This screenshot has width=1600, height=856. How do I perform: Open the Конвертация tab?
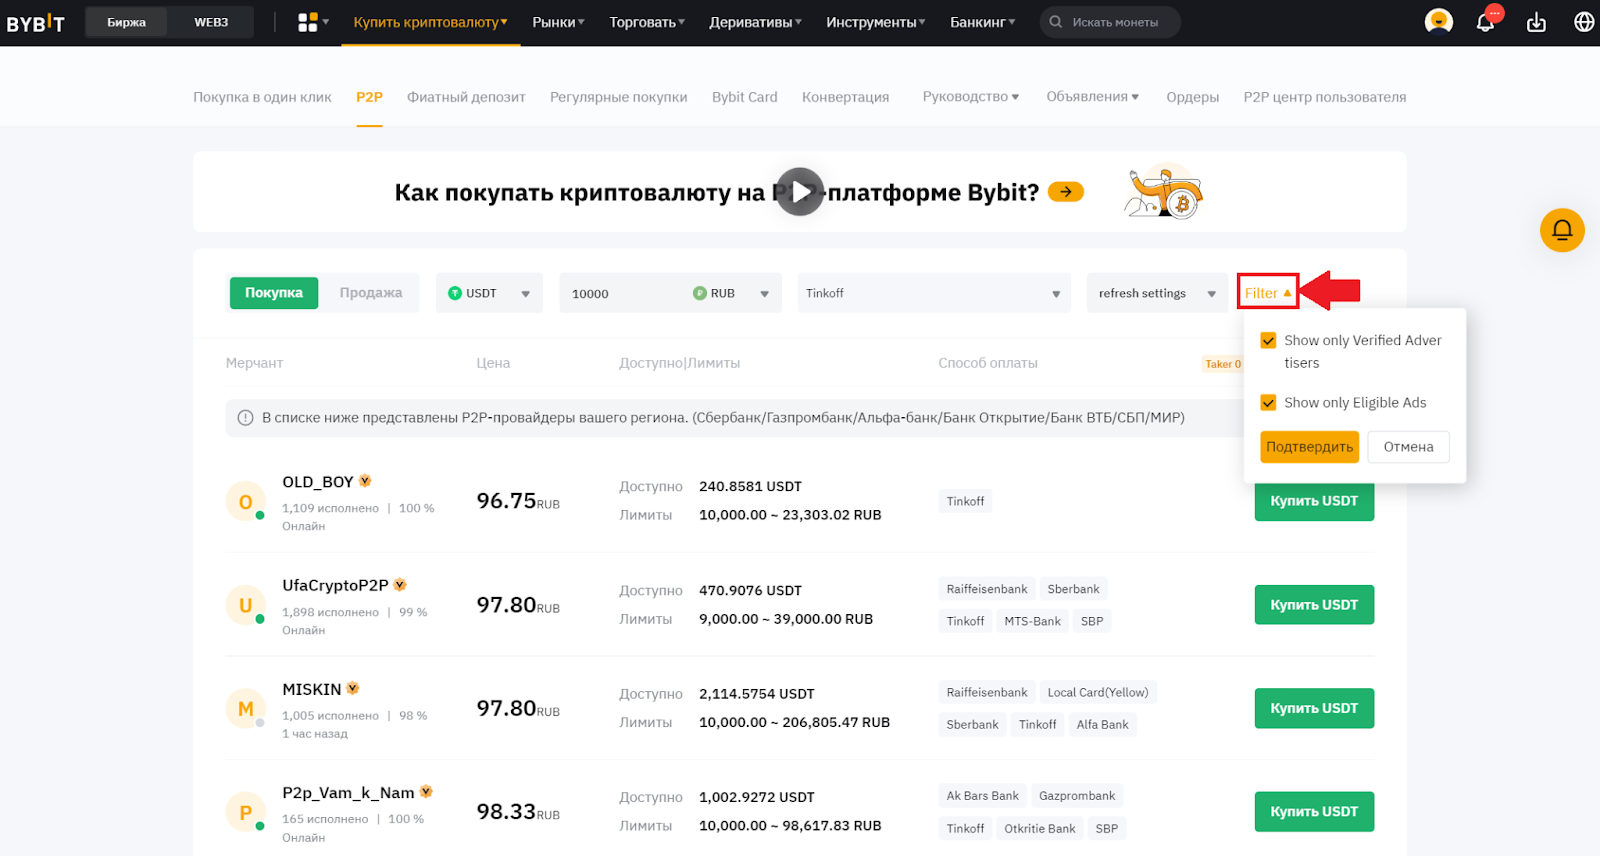pyautogui.click(x=846, y=97)
